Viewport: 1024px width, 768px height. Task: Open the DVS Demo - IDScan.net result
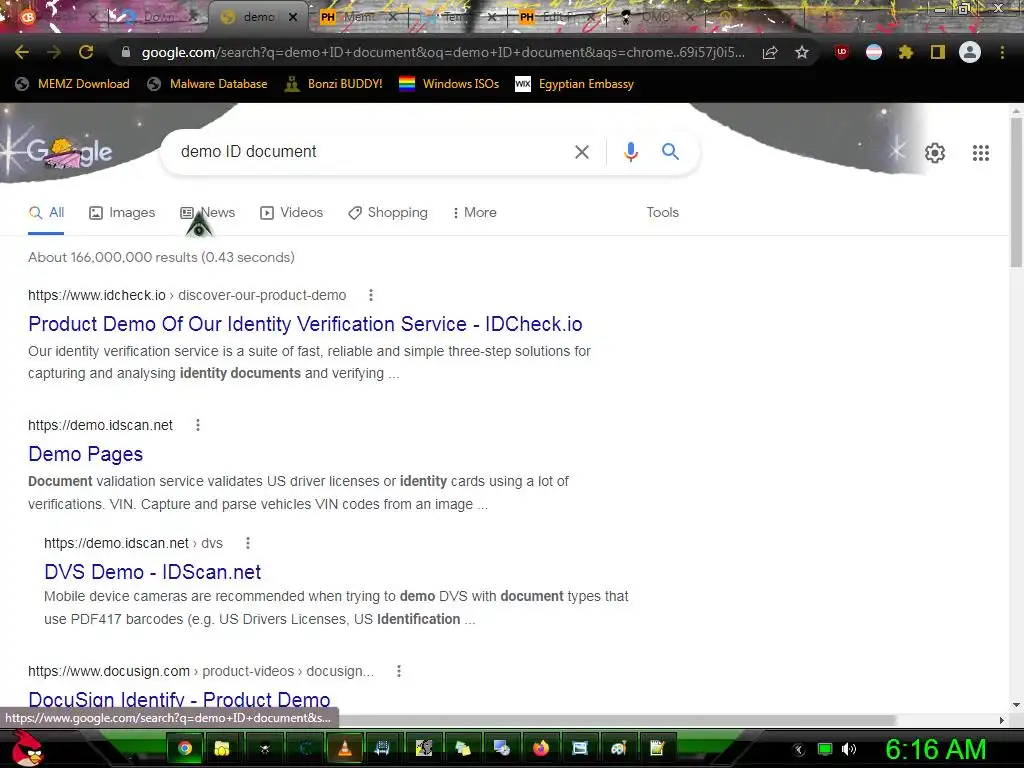(x=152, y=571)
